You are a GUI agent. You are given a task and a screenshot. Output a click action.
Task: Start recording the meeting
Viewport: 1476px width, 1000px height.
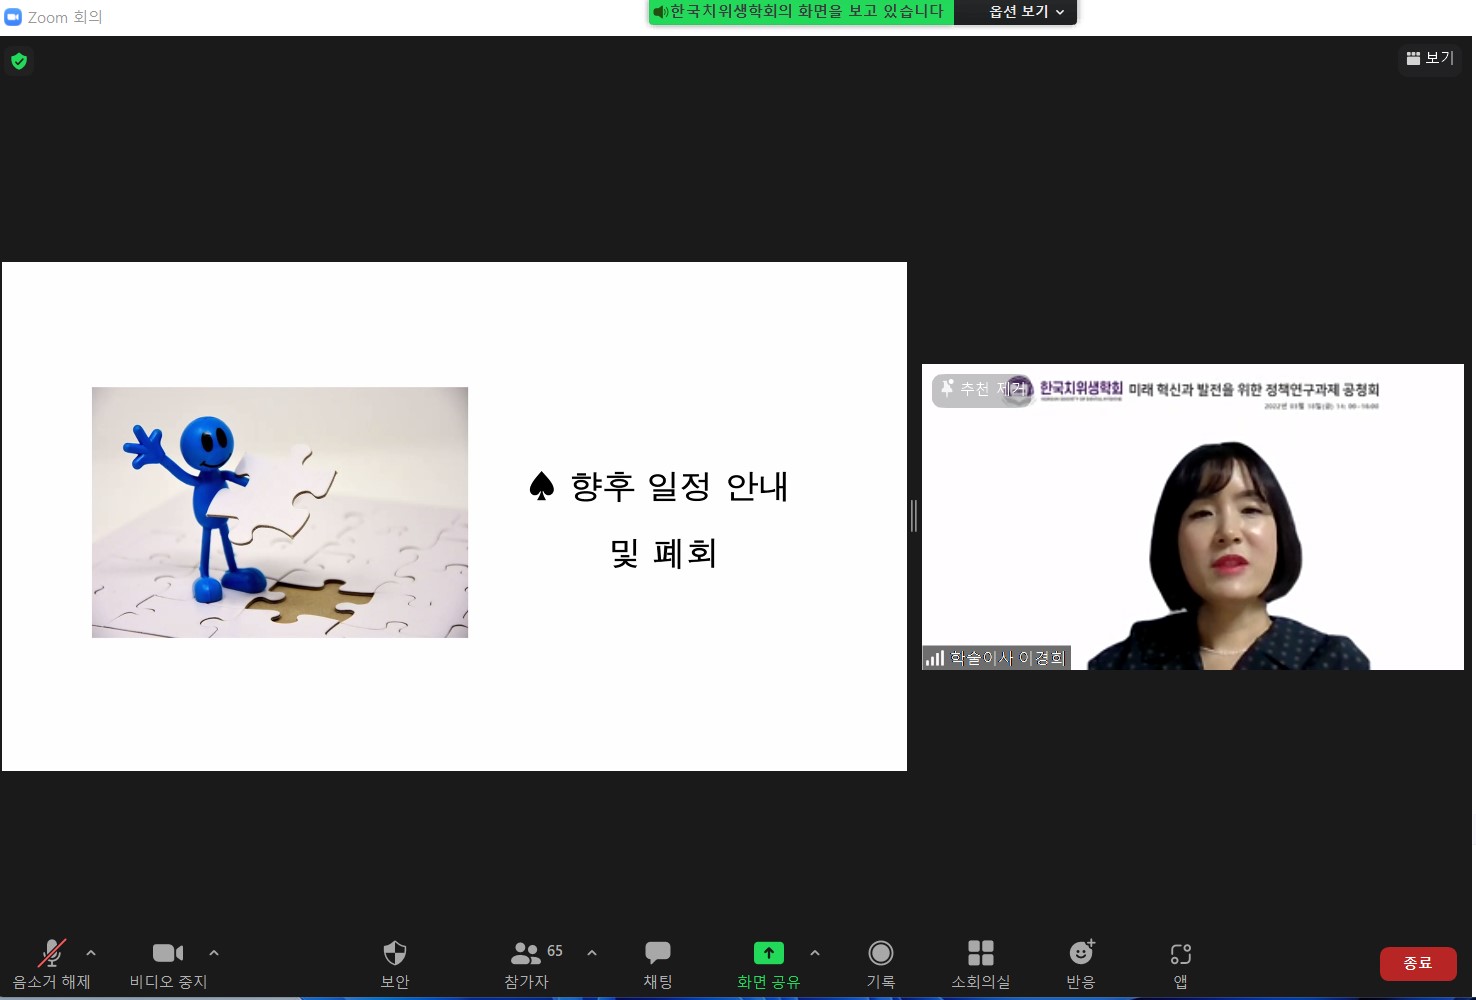click(x=880, y=964)
